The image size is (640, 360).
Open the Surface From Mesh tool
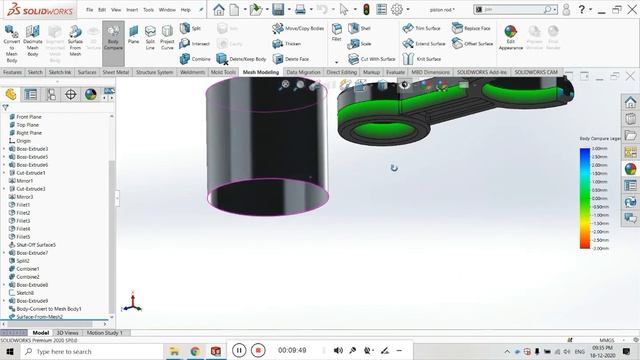tap(75, 40)
